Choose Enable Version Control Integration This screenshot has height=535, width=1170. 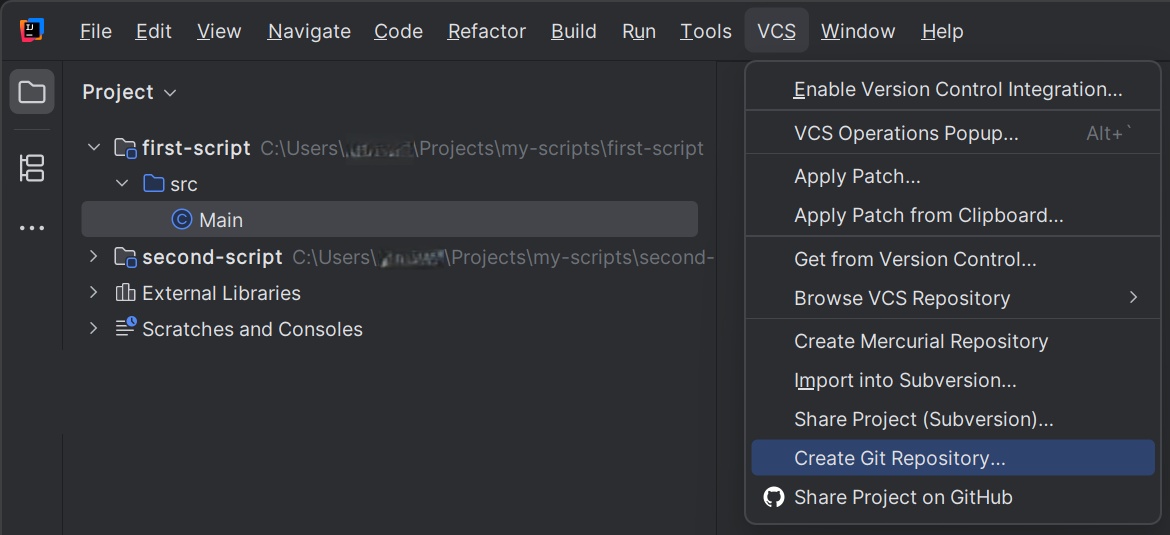(953, 90)
